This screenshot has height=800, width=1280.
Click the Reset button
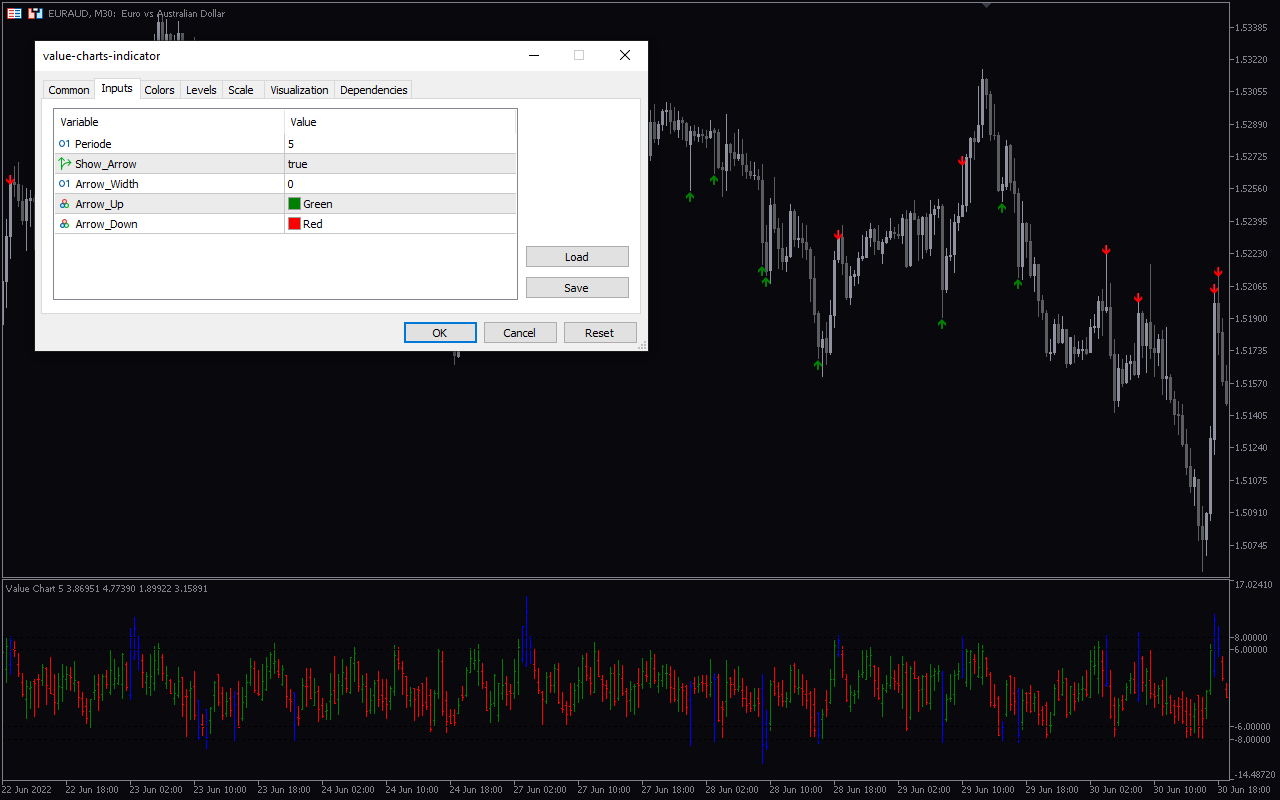point(600,333)
